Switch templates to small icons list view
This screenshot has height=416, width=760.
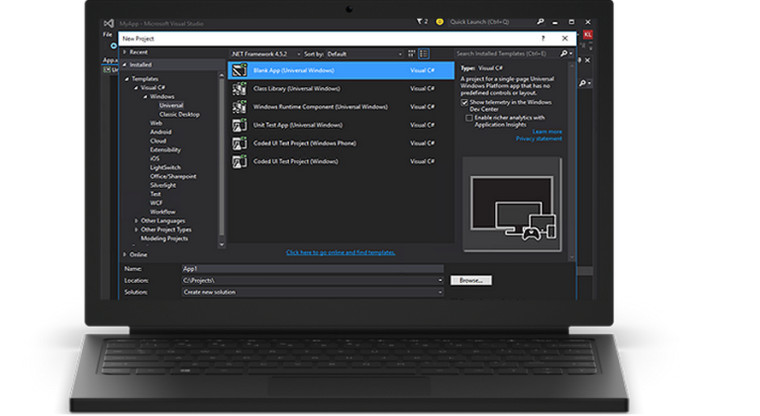click(x=424, y=54)
